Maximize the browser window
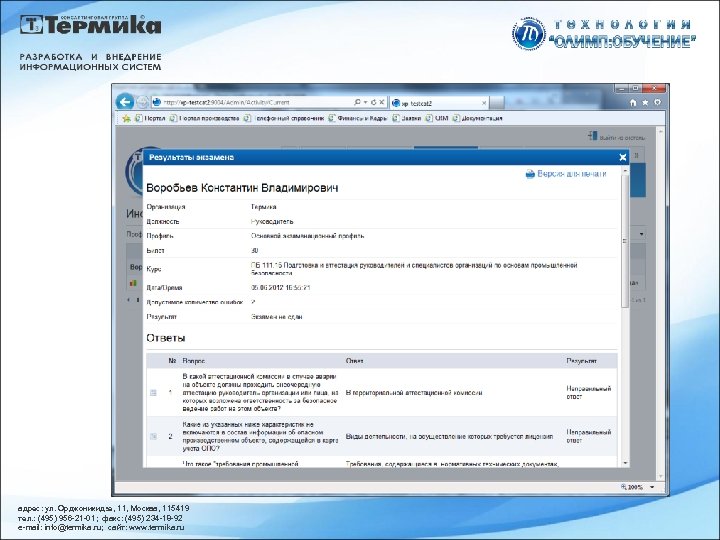Screen dimensions: 720x540 tap(636, 88)
